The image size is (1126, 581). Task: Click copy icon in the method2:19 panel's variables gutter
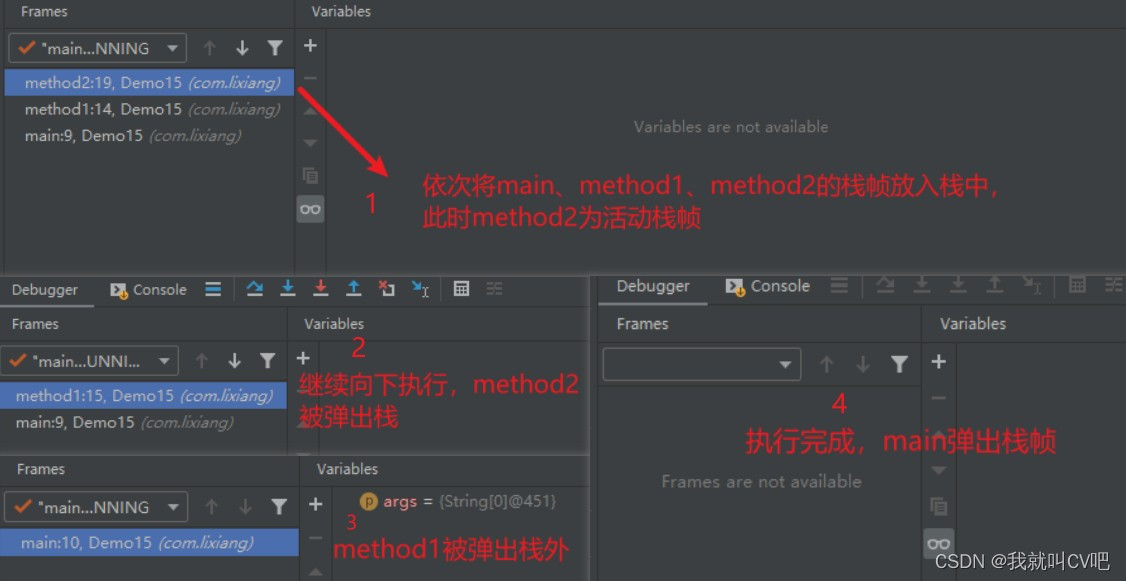310,175
